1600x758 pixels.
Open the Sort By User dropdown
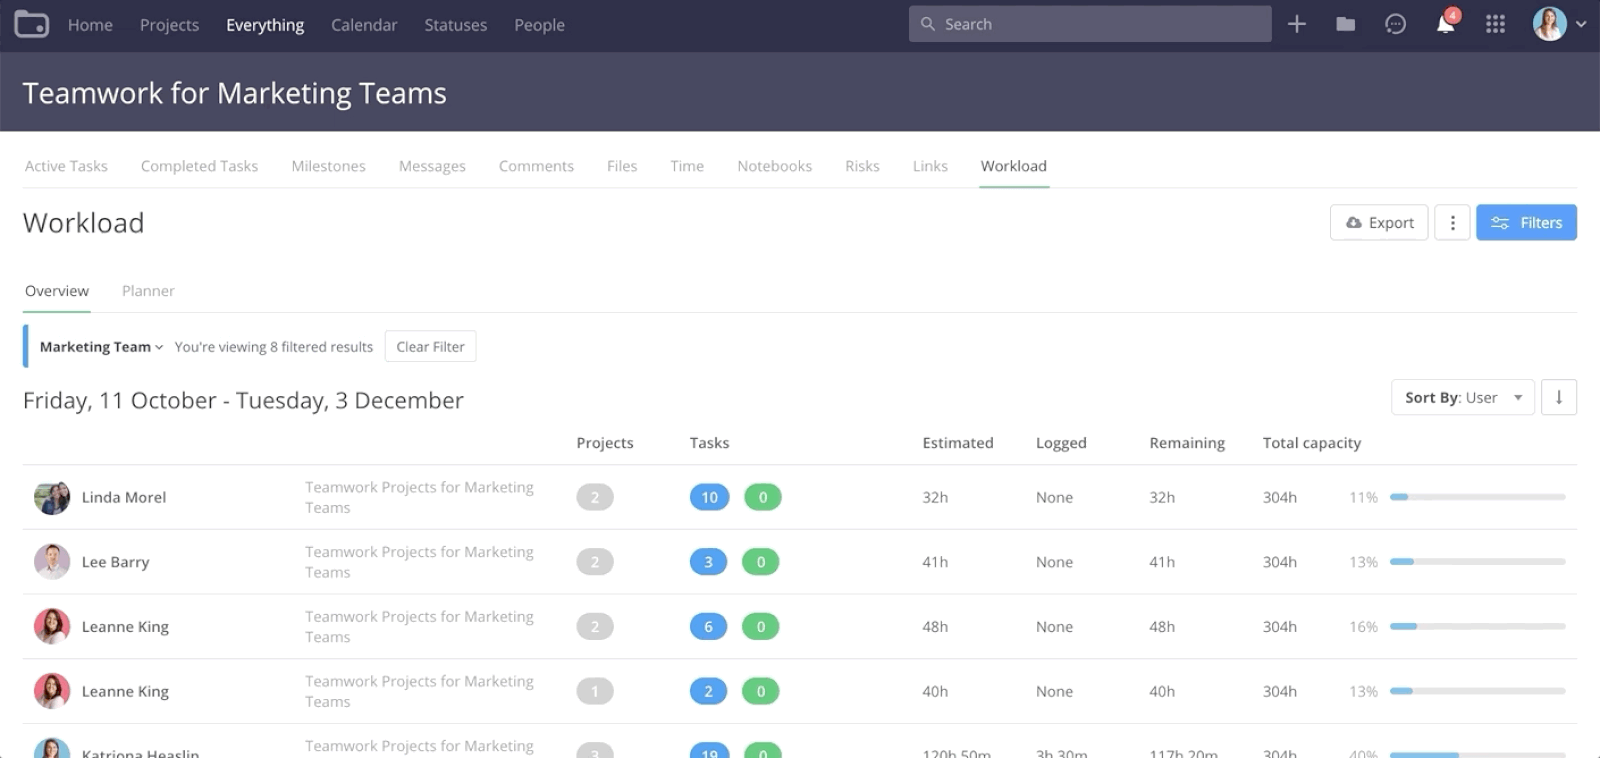click(x=1462, y=397)
